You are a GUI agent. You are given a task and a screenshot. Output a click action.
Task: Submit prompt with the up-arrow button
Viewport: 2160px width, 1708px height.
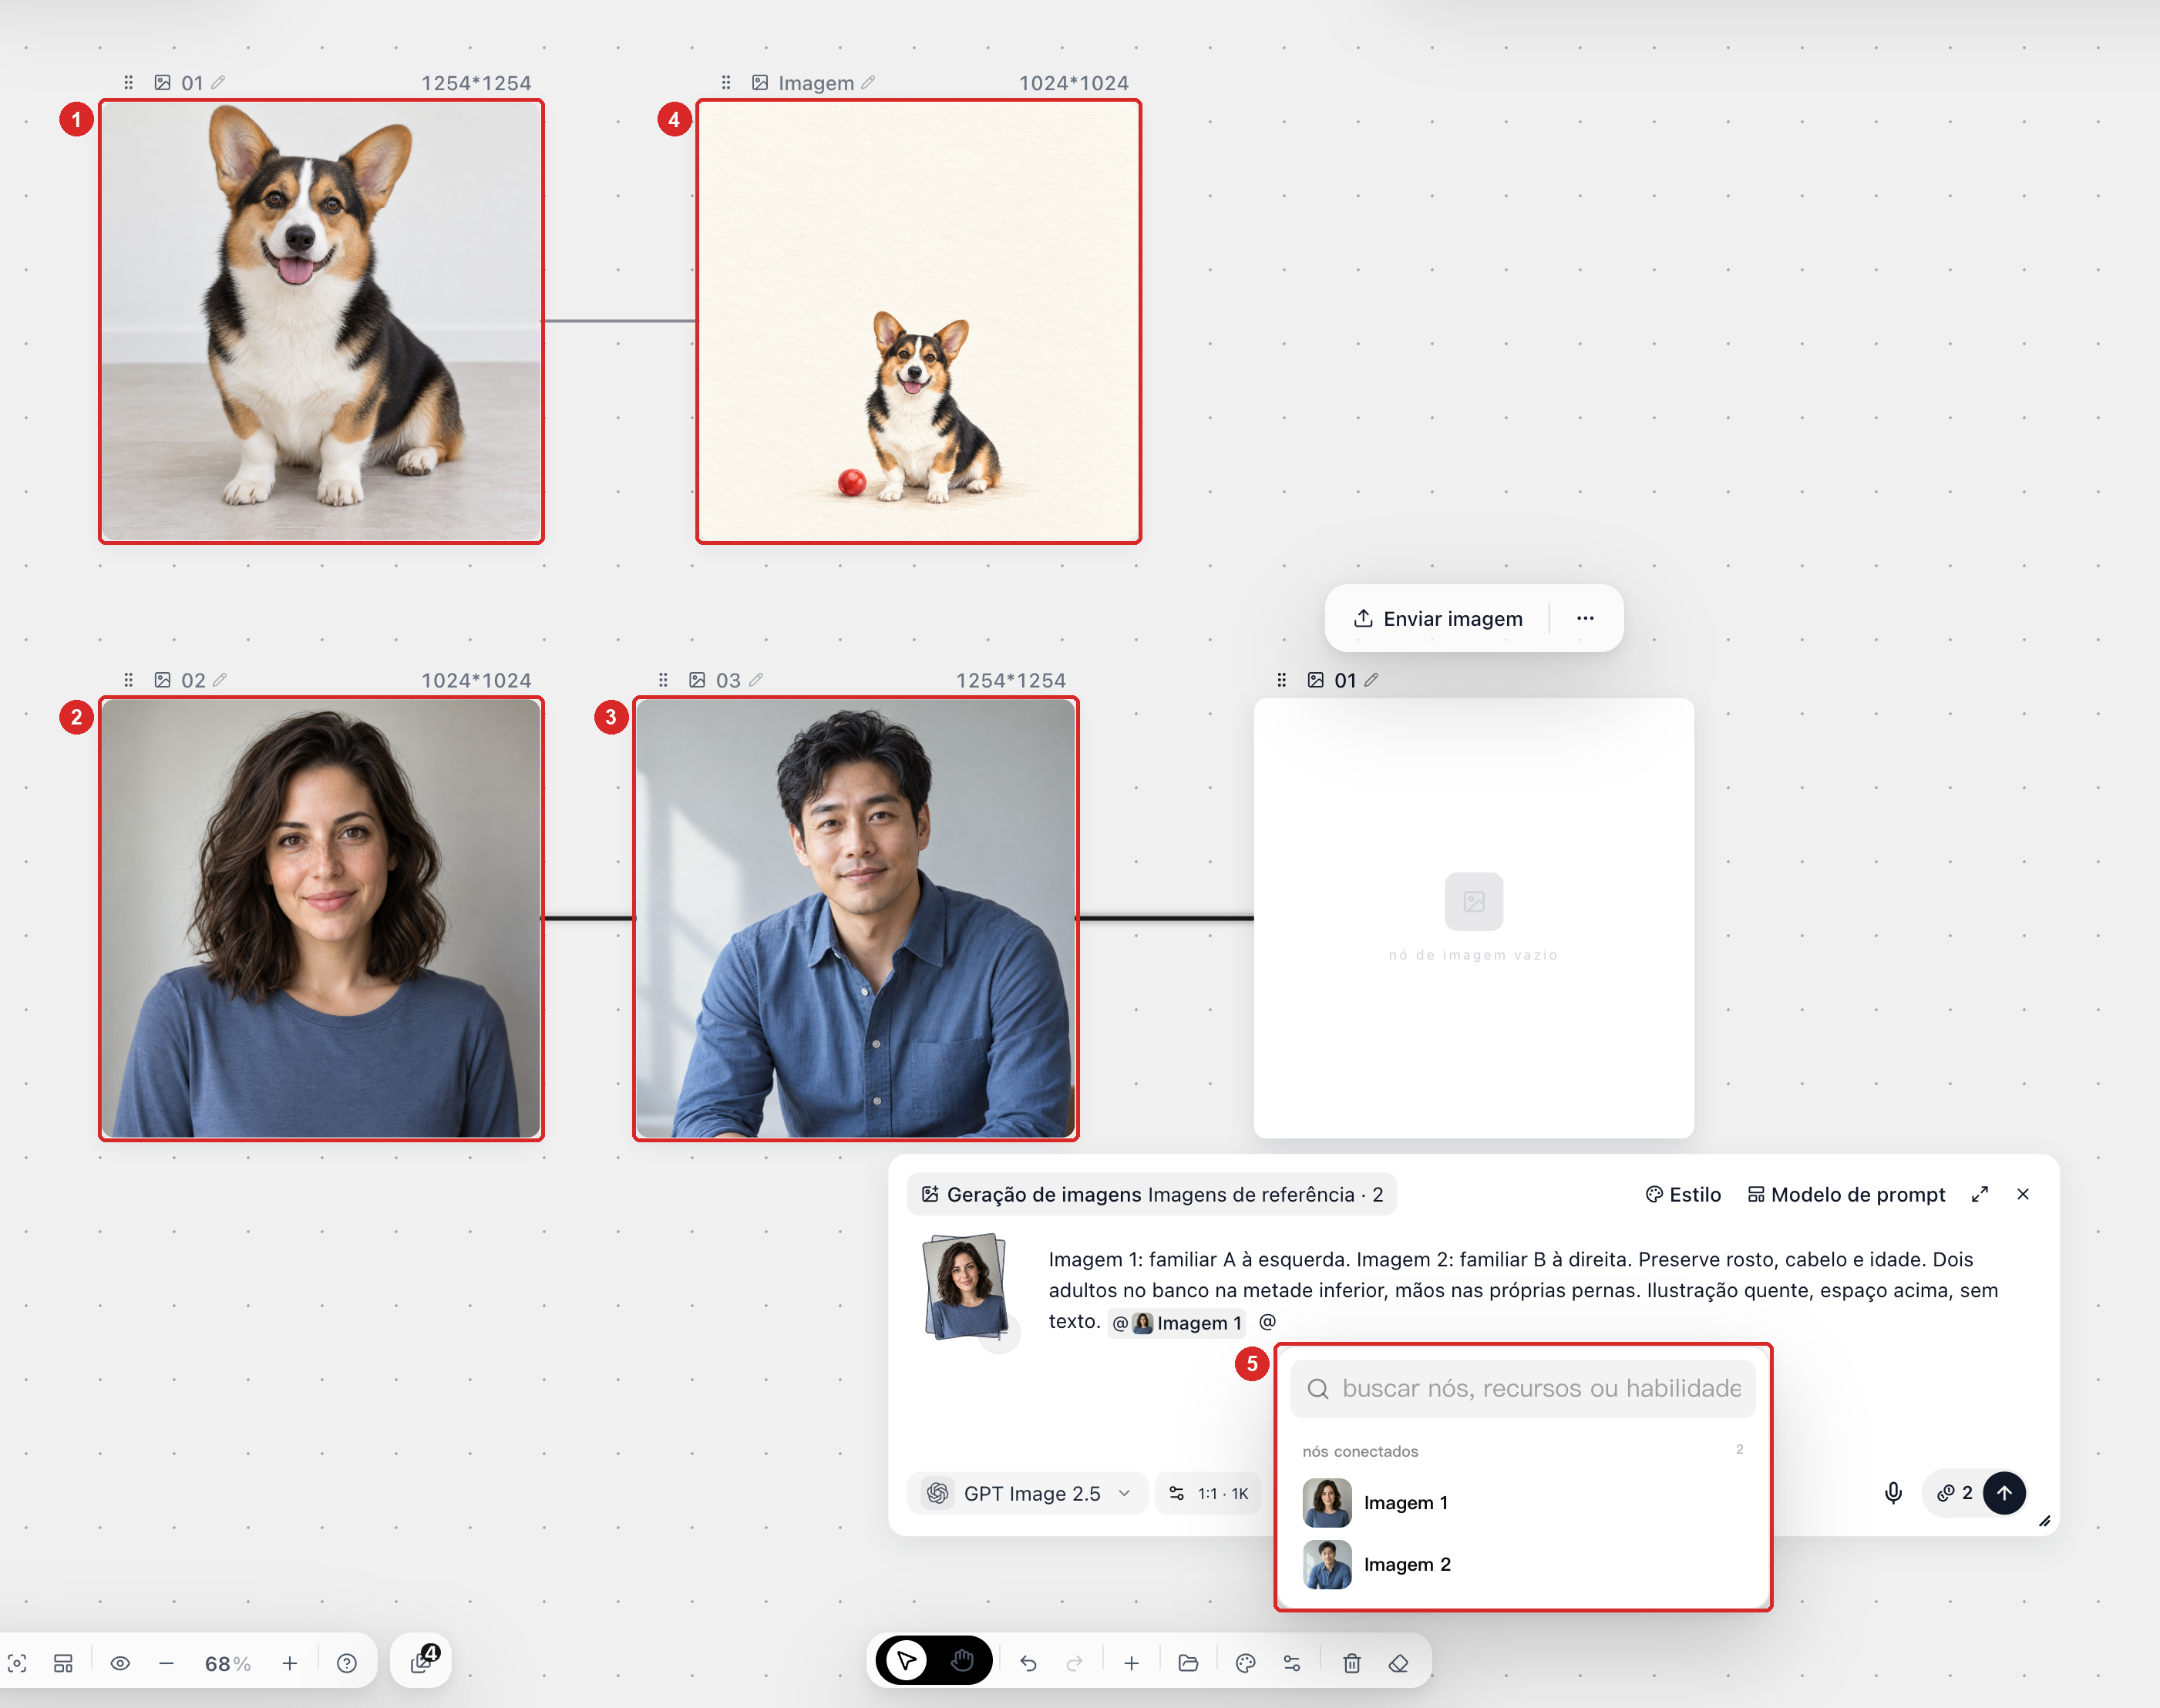point(2004,1493)
